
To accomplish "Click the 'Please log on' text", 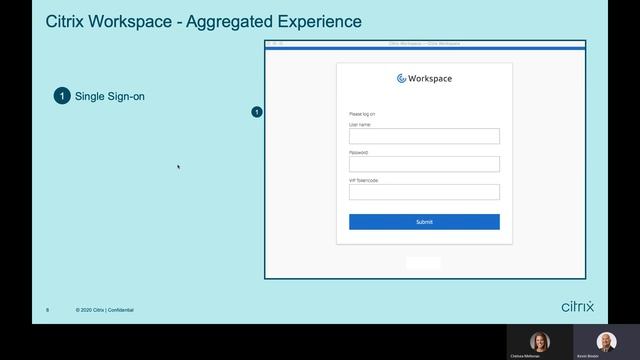I will click(362, 114).
